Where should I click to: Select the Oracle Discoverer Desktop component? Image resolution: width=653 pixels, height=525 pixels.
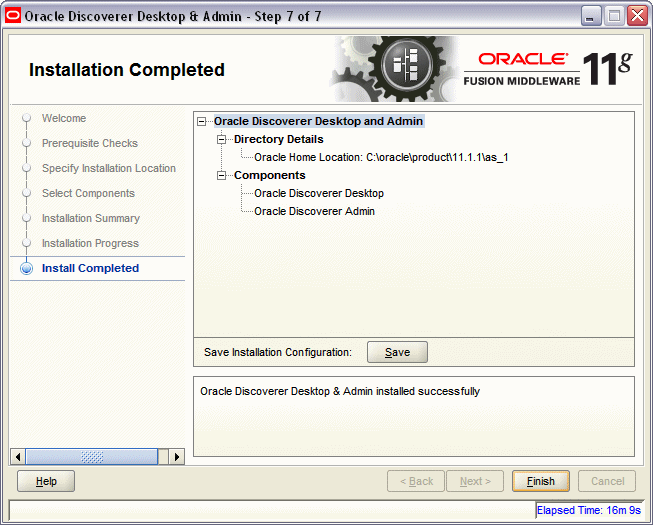[319, 193]
